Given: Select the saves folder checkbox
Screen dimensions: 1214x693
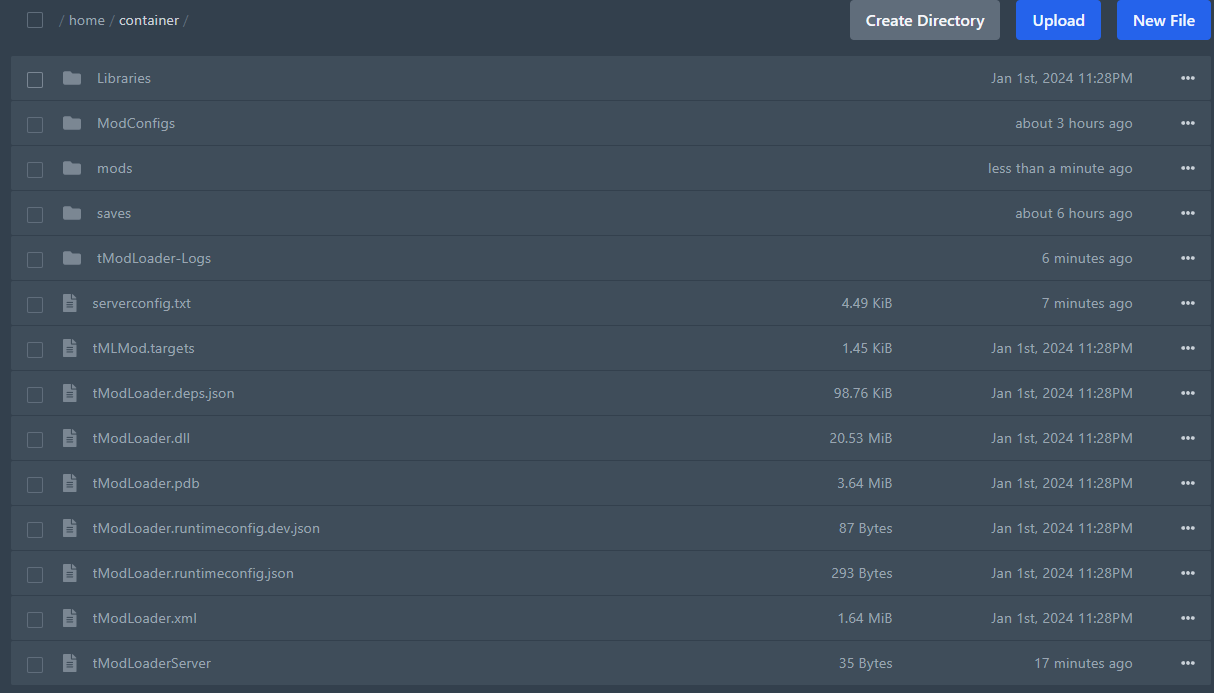Looking at the screenshot, I should (x=35, y=214).
